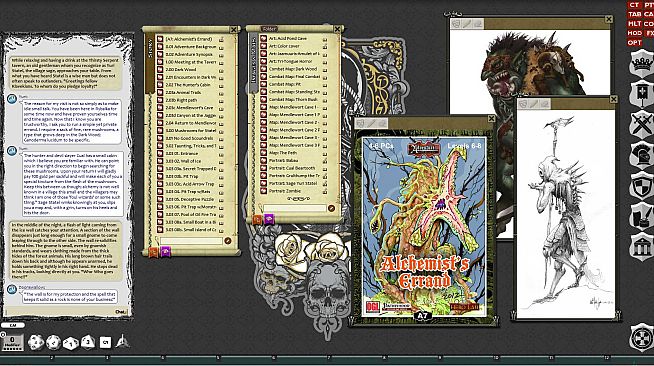Open the Chat mode label
The width and height of the screenshot is (654, 366).
[x=121, y=311]
